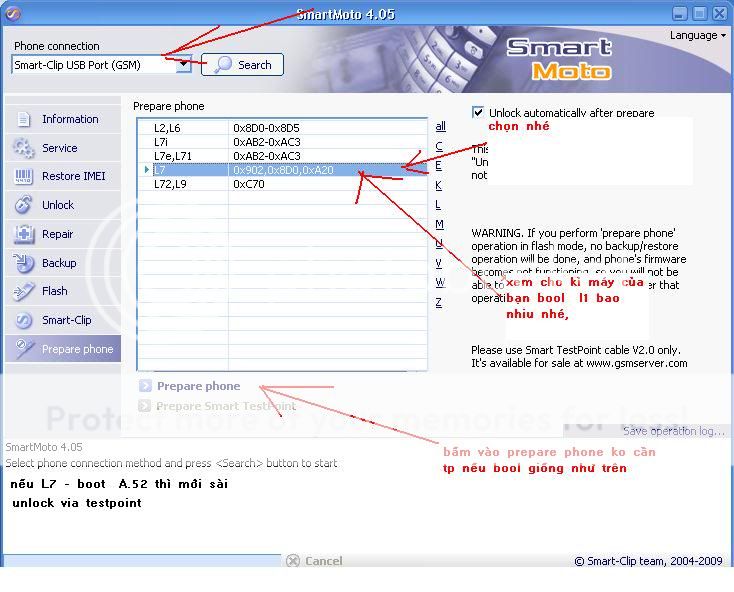Switch to the Flash section
The height and width of the screenshot is (592, 734).
[63, 291]
